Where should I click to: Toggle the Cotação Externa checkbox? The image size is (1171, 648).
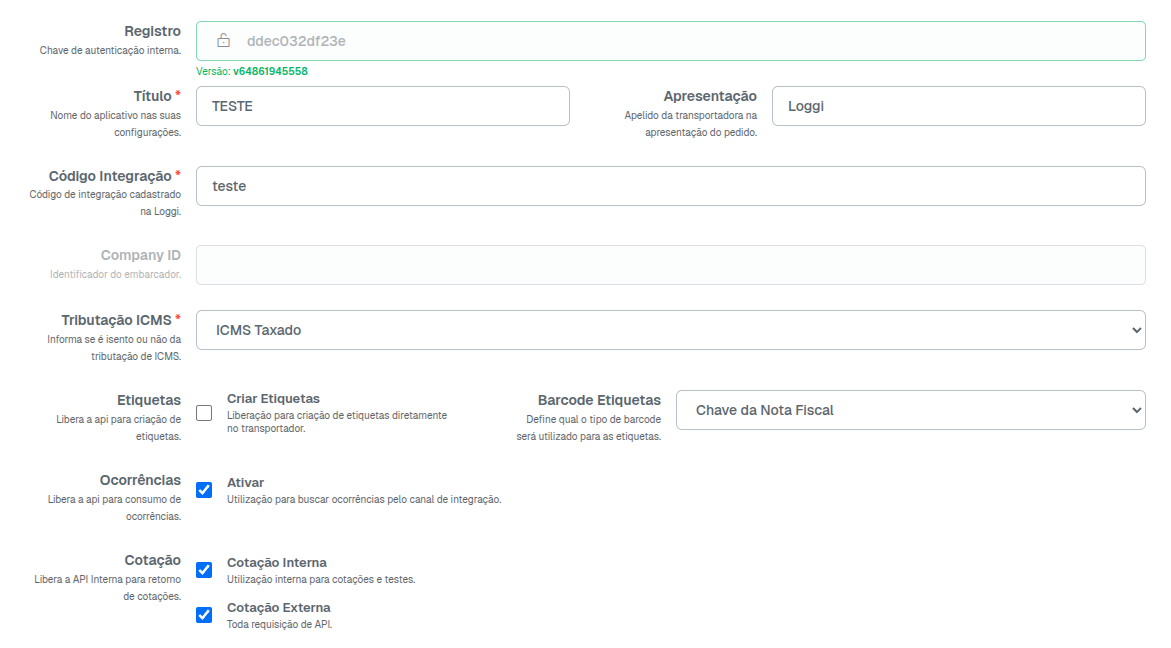(x=204, y=614)
